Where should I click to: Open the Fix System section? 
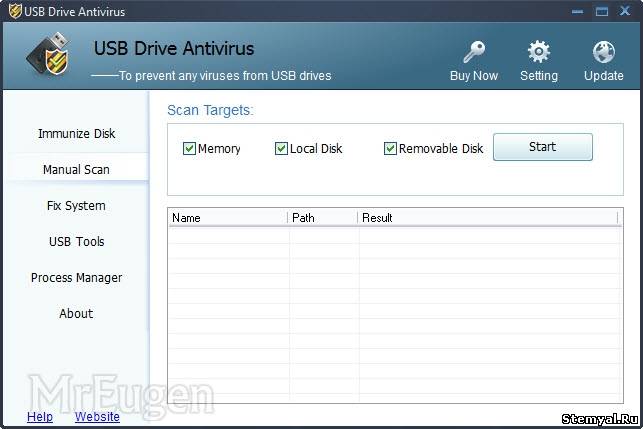[x=77, y=205]
